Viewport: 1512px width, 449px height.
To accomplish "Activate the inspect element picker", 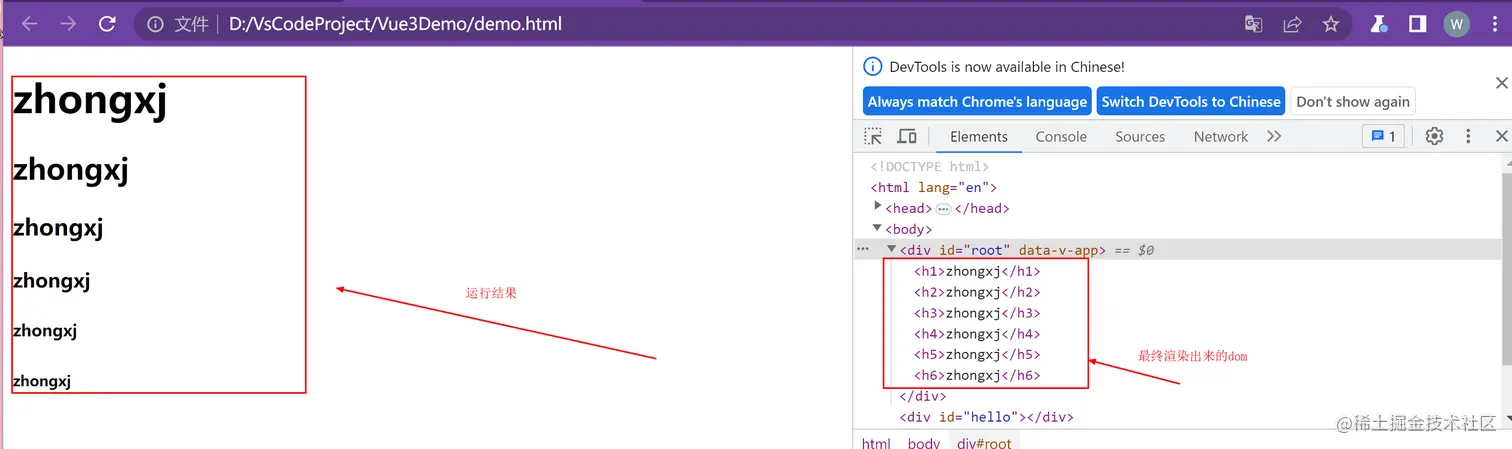I will (873, 136).
